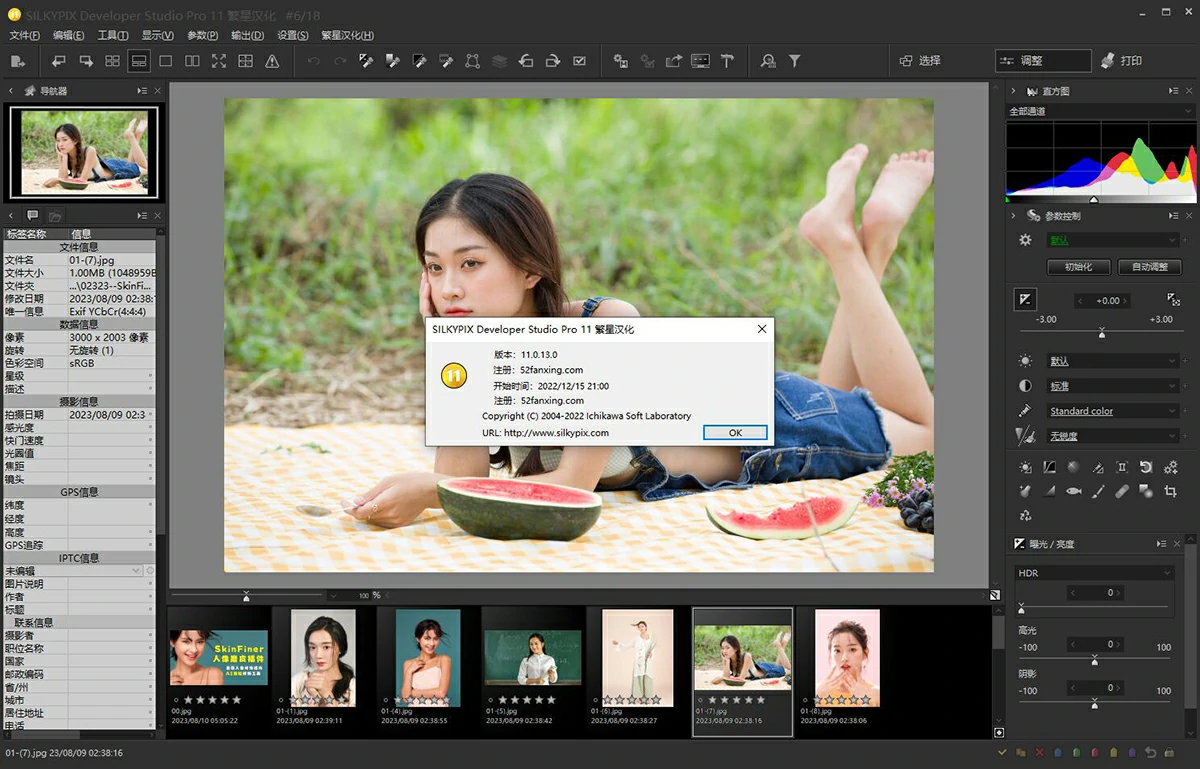Select the 01-(8).jpg thumbnail
Screen dimensions: 1200x769
pos(847,657)
